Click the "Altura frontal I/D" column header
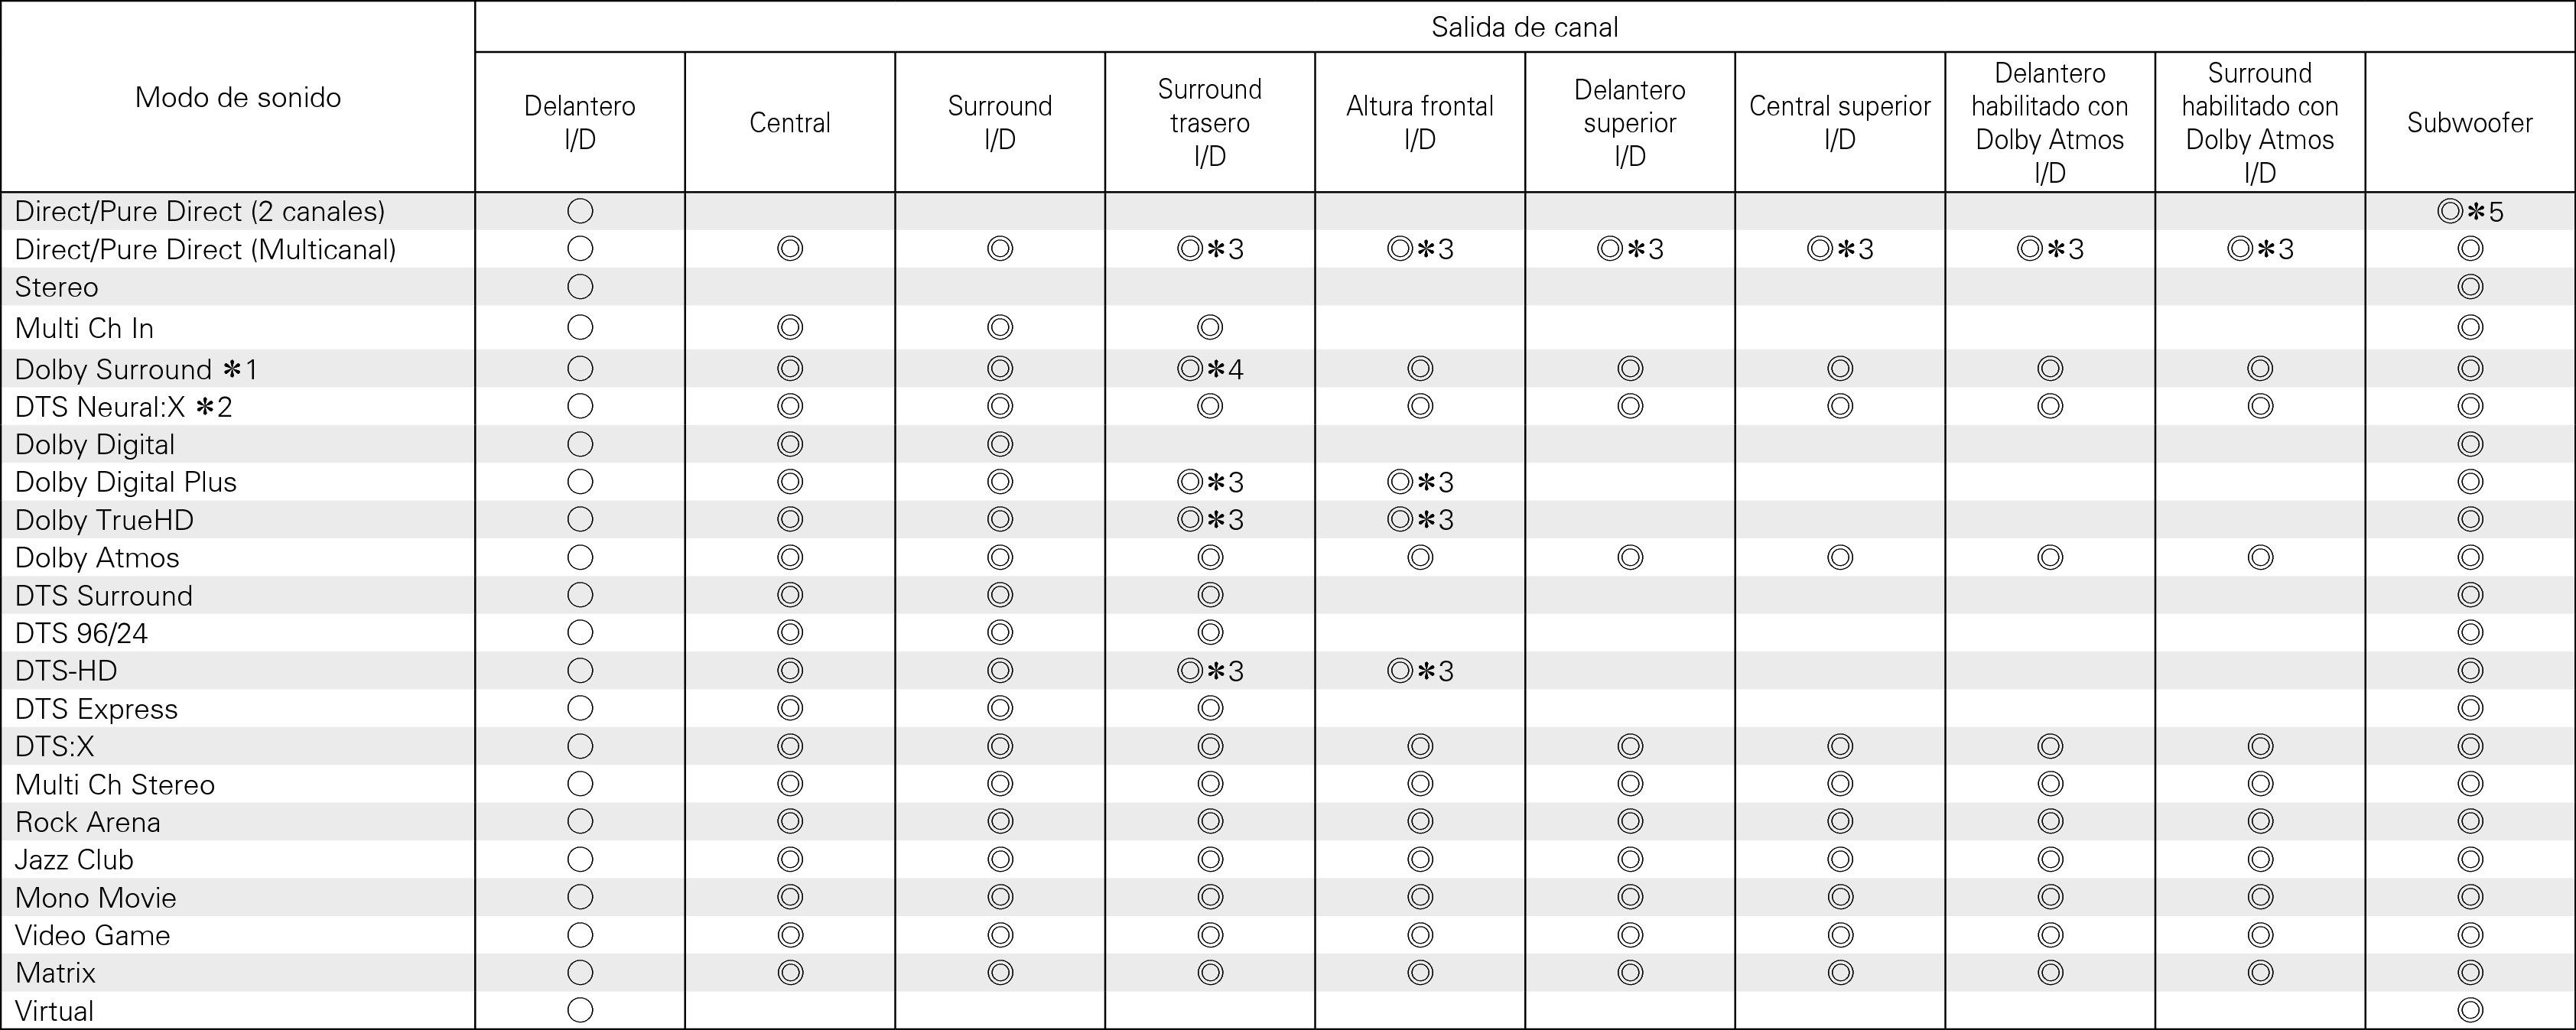2576x1030 pixels. click(1419, 122)
